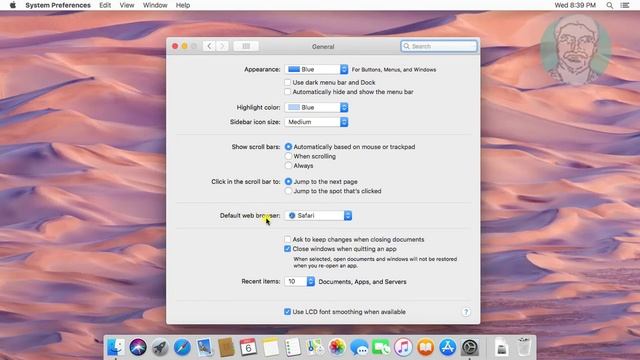Minimize the General preferences window
640x360 pixels.
(x=184, y=46)
